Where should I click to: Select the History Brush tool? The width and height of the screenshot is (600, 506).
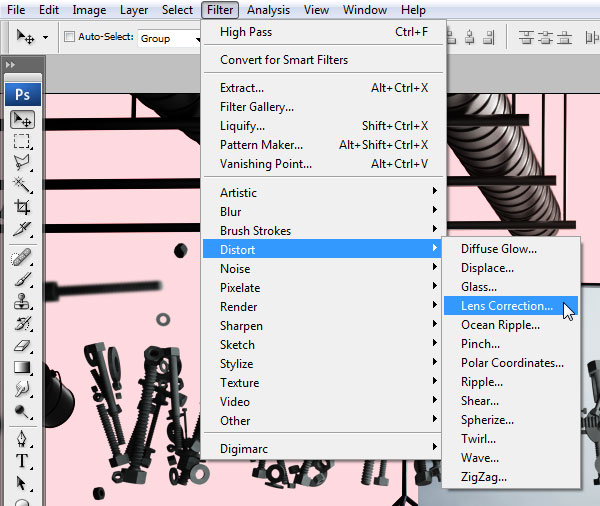23,323
